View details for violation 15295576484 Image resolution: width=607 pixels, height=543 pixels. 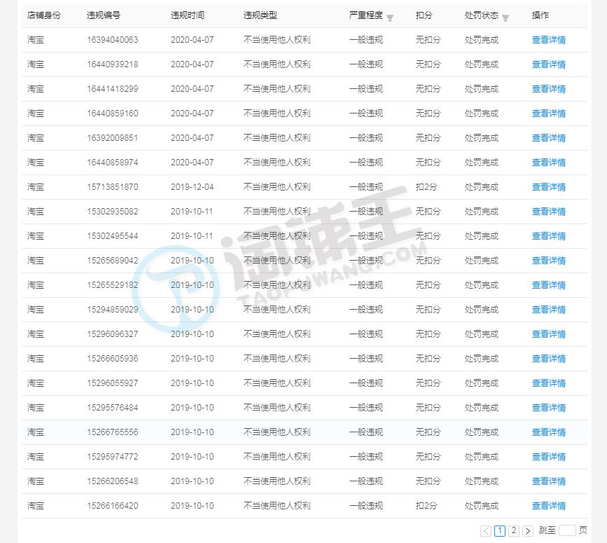548,407
